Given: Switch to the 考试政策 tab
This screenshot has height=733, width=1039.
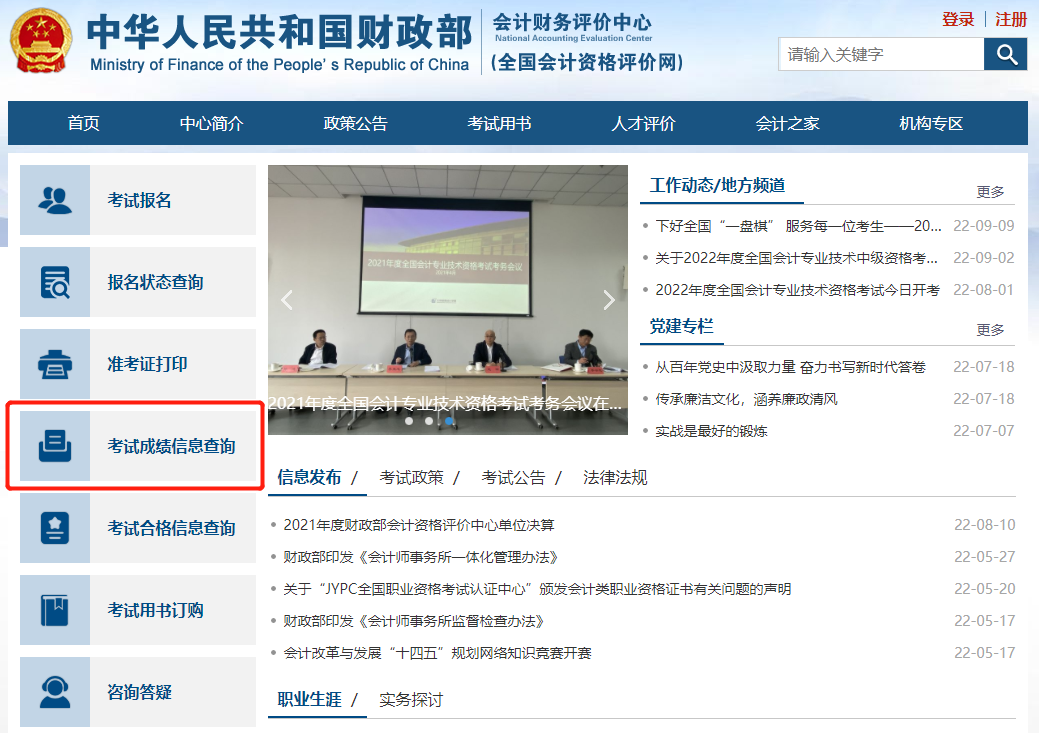Looking at the screenshot, I should click(411, 477).
